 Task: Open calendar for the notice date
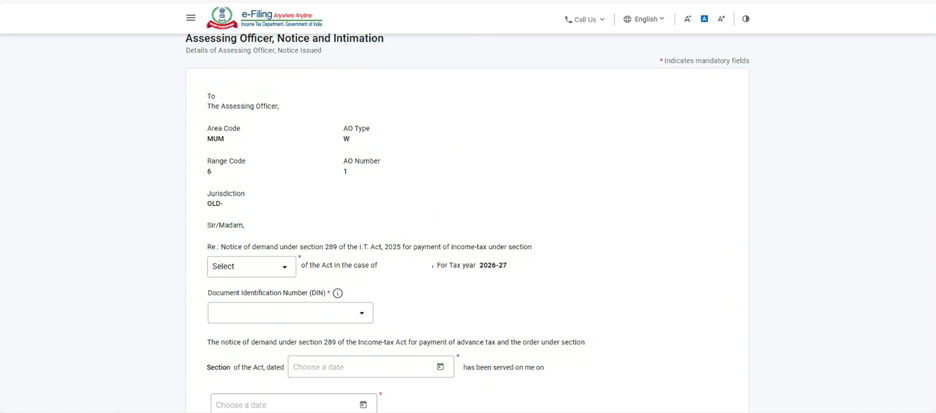[440, 367]
